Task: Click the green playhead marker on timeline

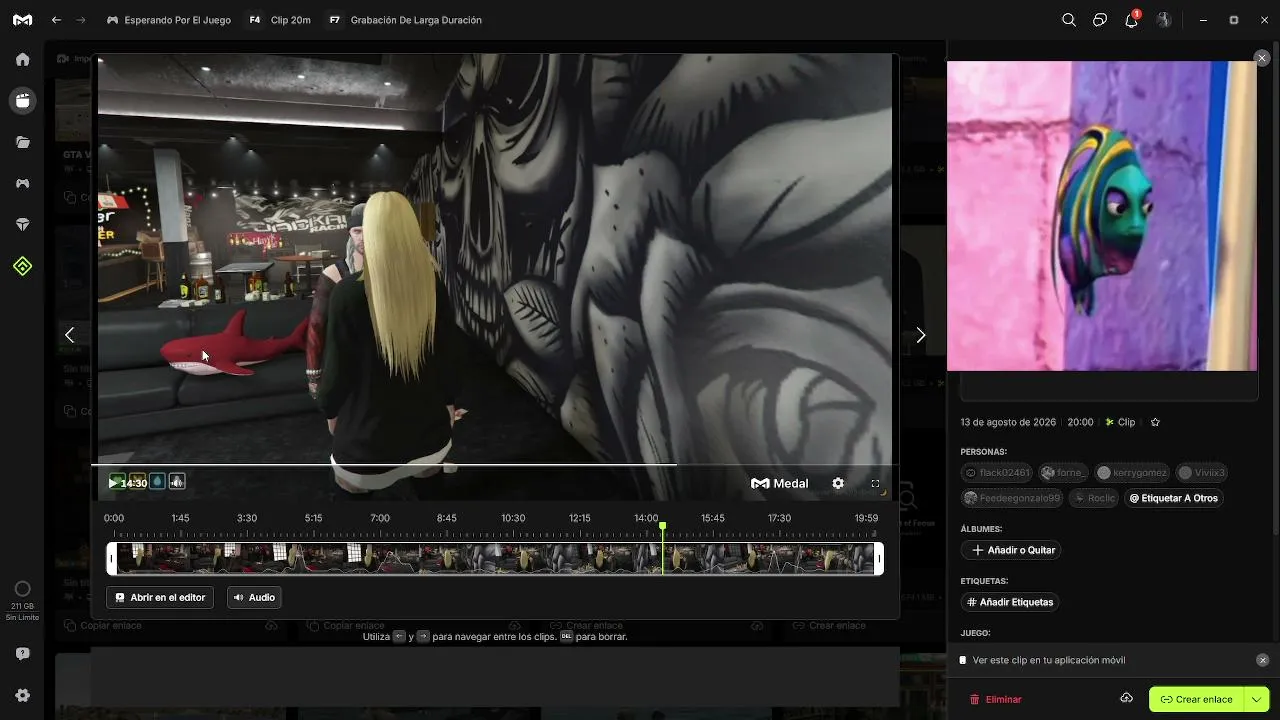Action: point(662,526)
